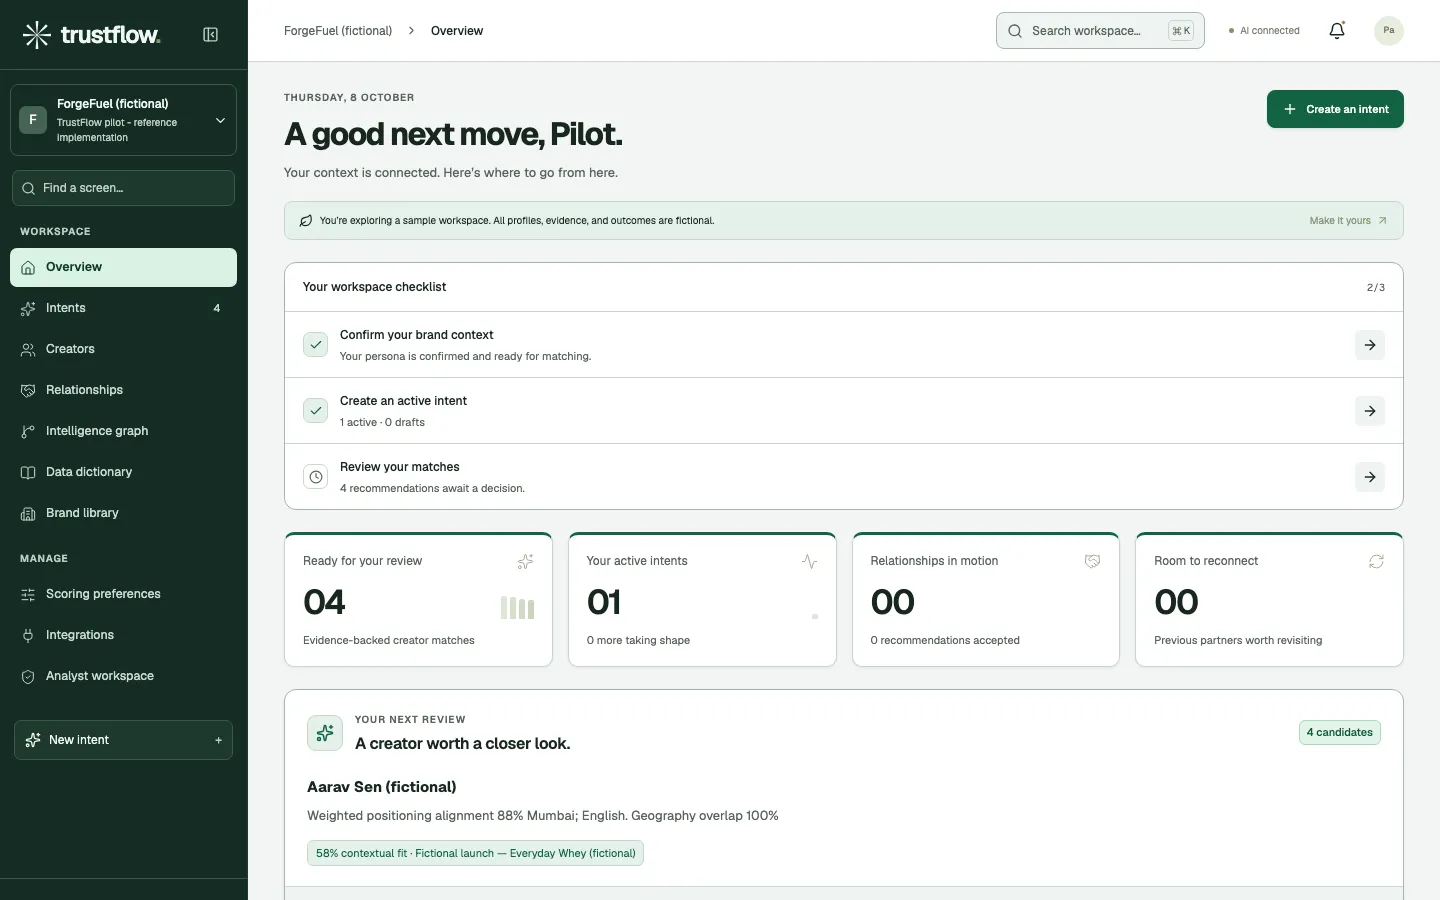Click the Overview home icon
1440x900 pixels.
28,268
